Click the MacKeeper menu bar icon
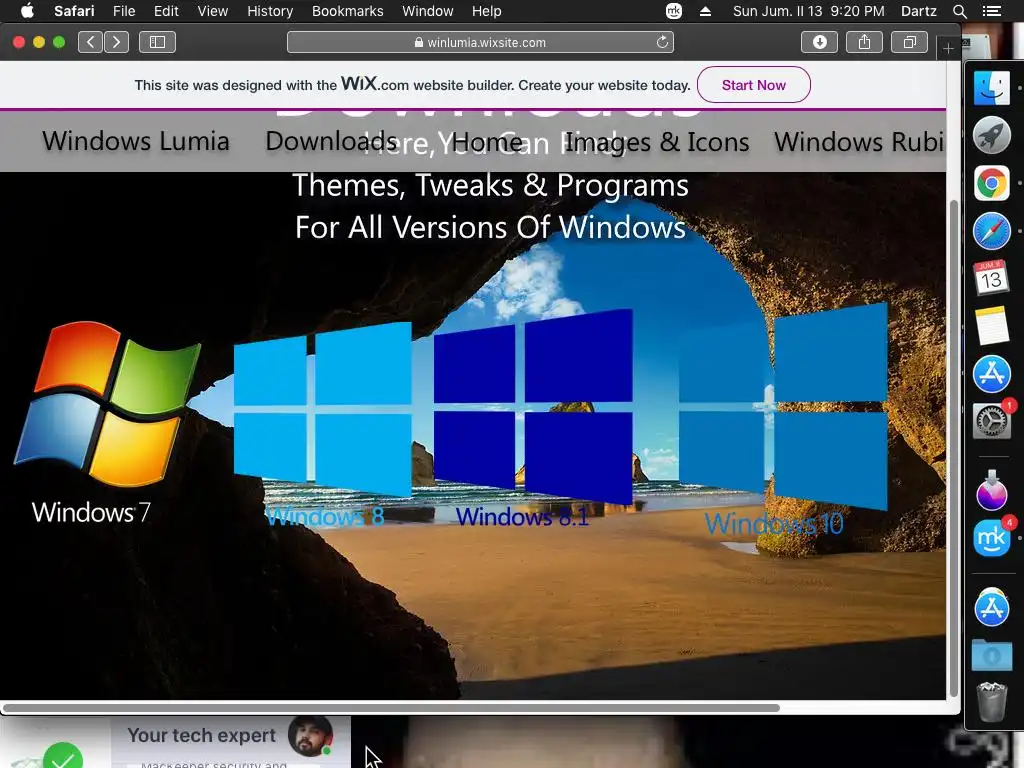The height and width of the screenshot is (768, 1024). pos(673,11)
